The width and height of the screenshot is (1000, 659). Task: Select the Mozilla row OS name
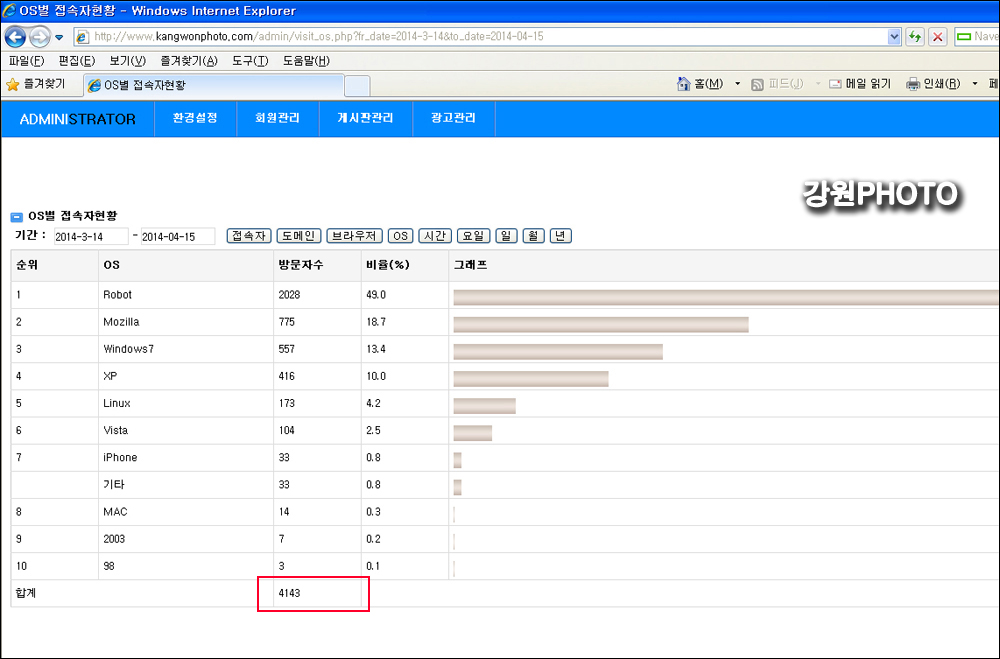pyautogui.click(x=121, y=322)
